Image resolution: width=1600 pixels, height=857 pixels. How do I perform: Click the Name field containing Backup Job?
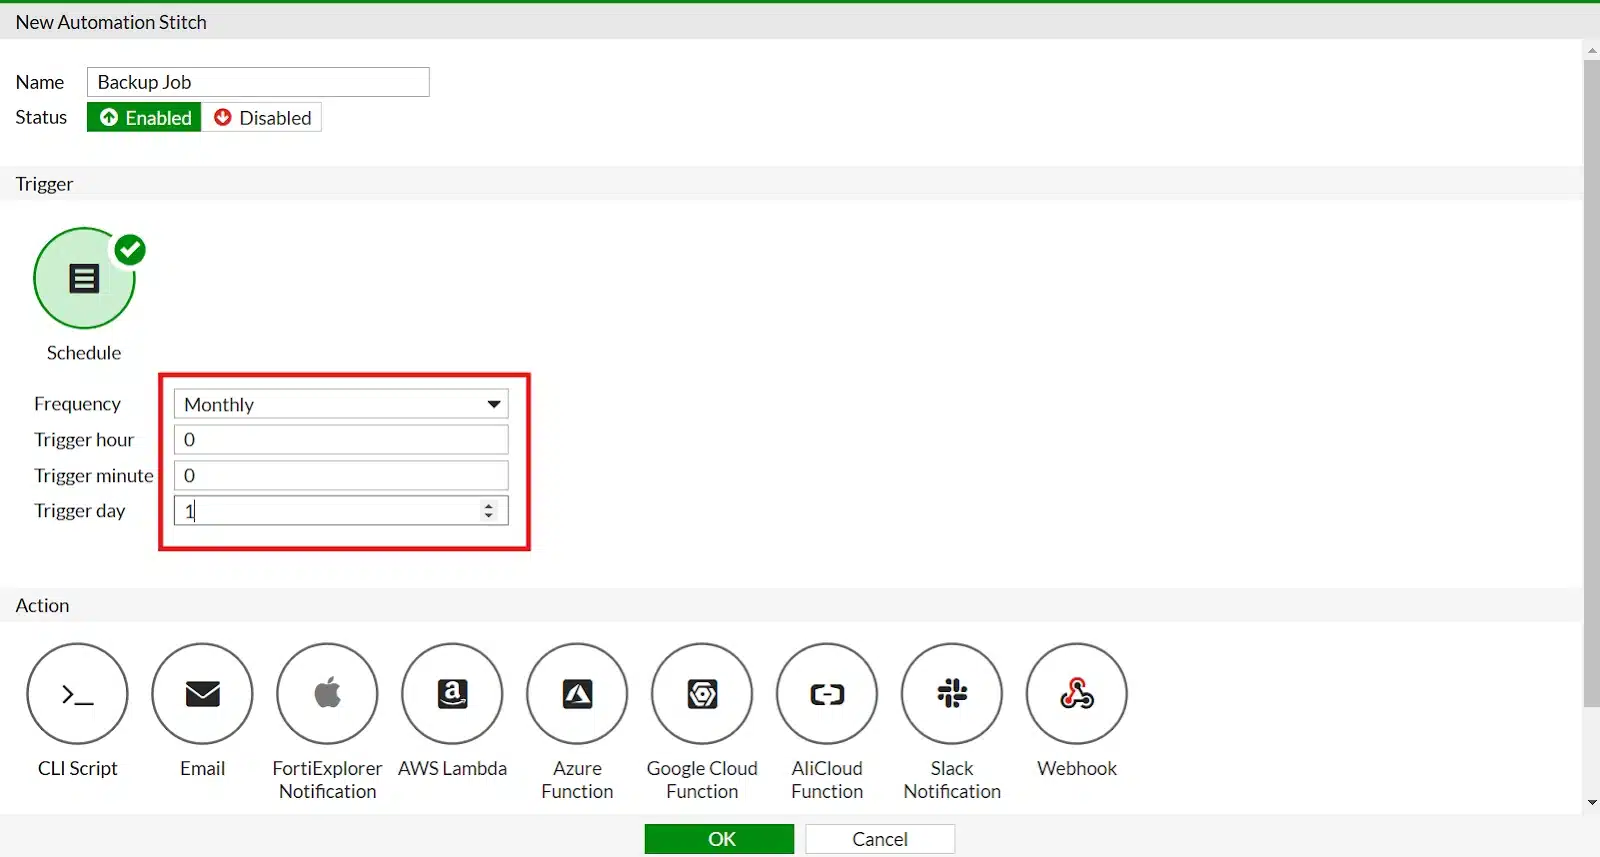pyautogui.click(x=258, y=82)
